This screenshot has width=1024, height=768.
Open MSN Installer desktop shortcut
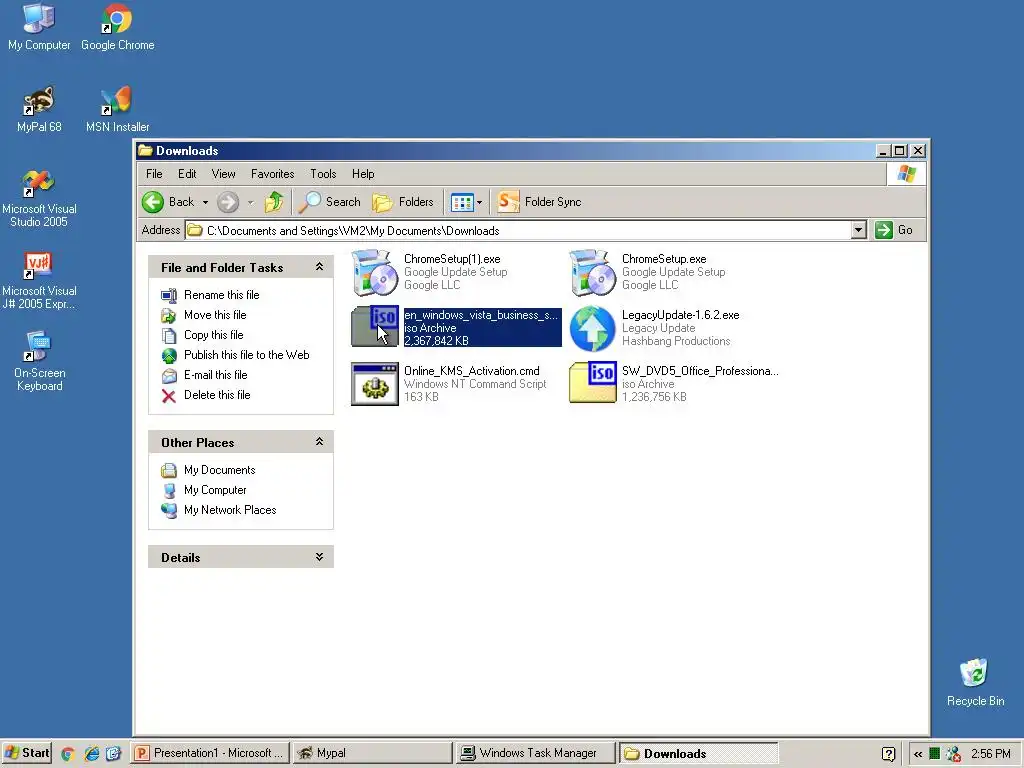pos(118,109)
